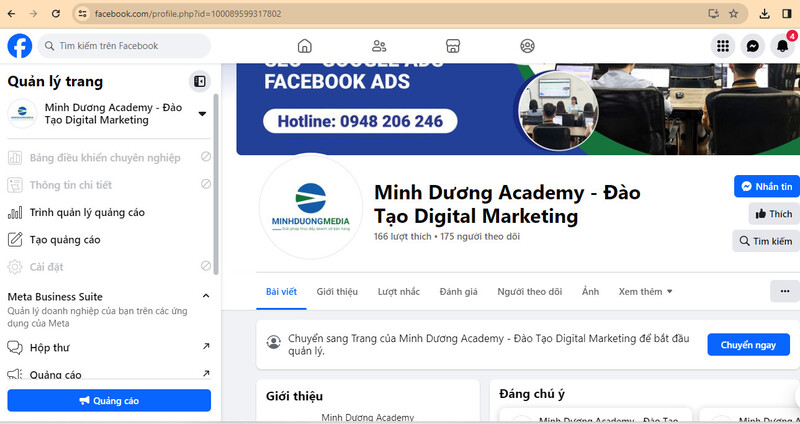The width and height of the screenshot is (800, 424).
Task: Open the Groups icon in top navigation
Action: (x=528, y=46)
